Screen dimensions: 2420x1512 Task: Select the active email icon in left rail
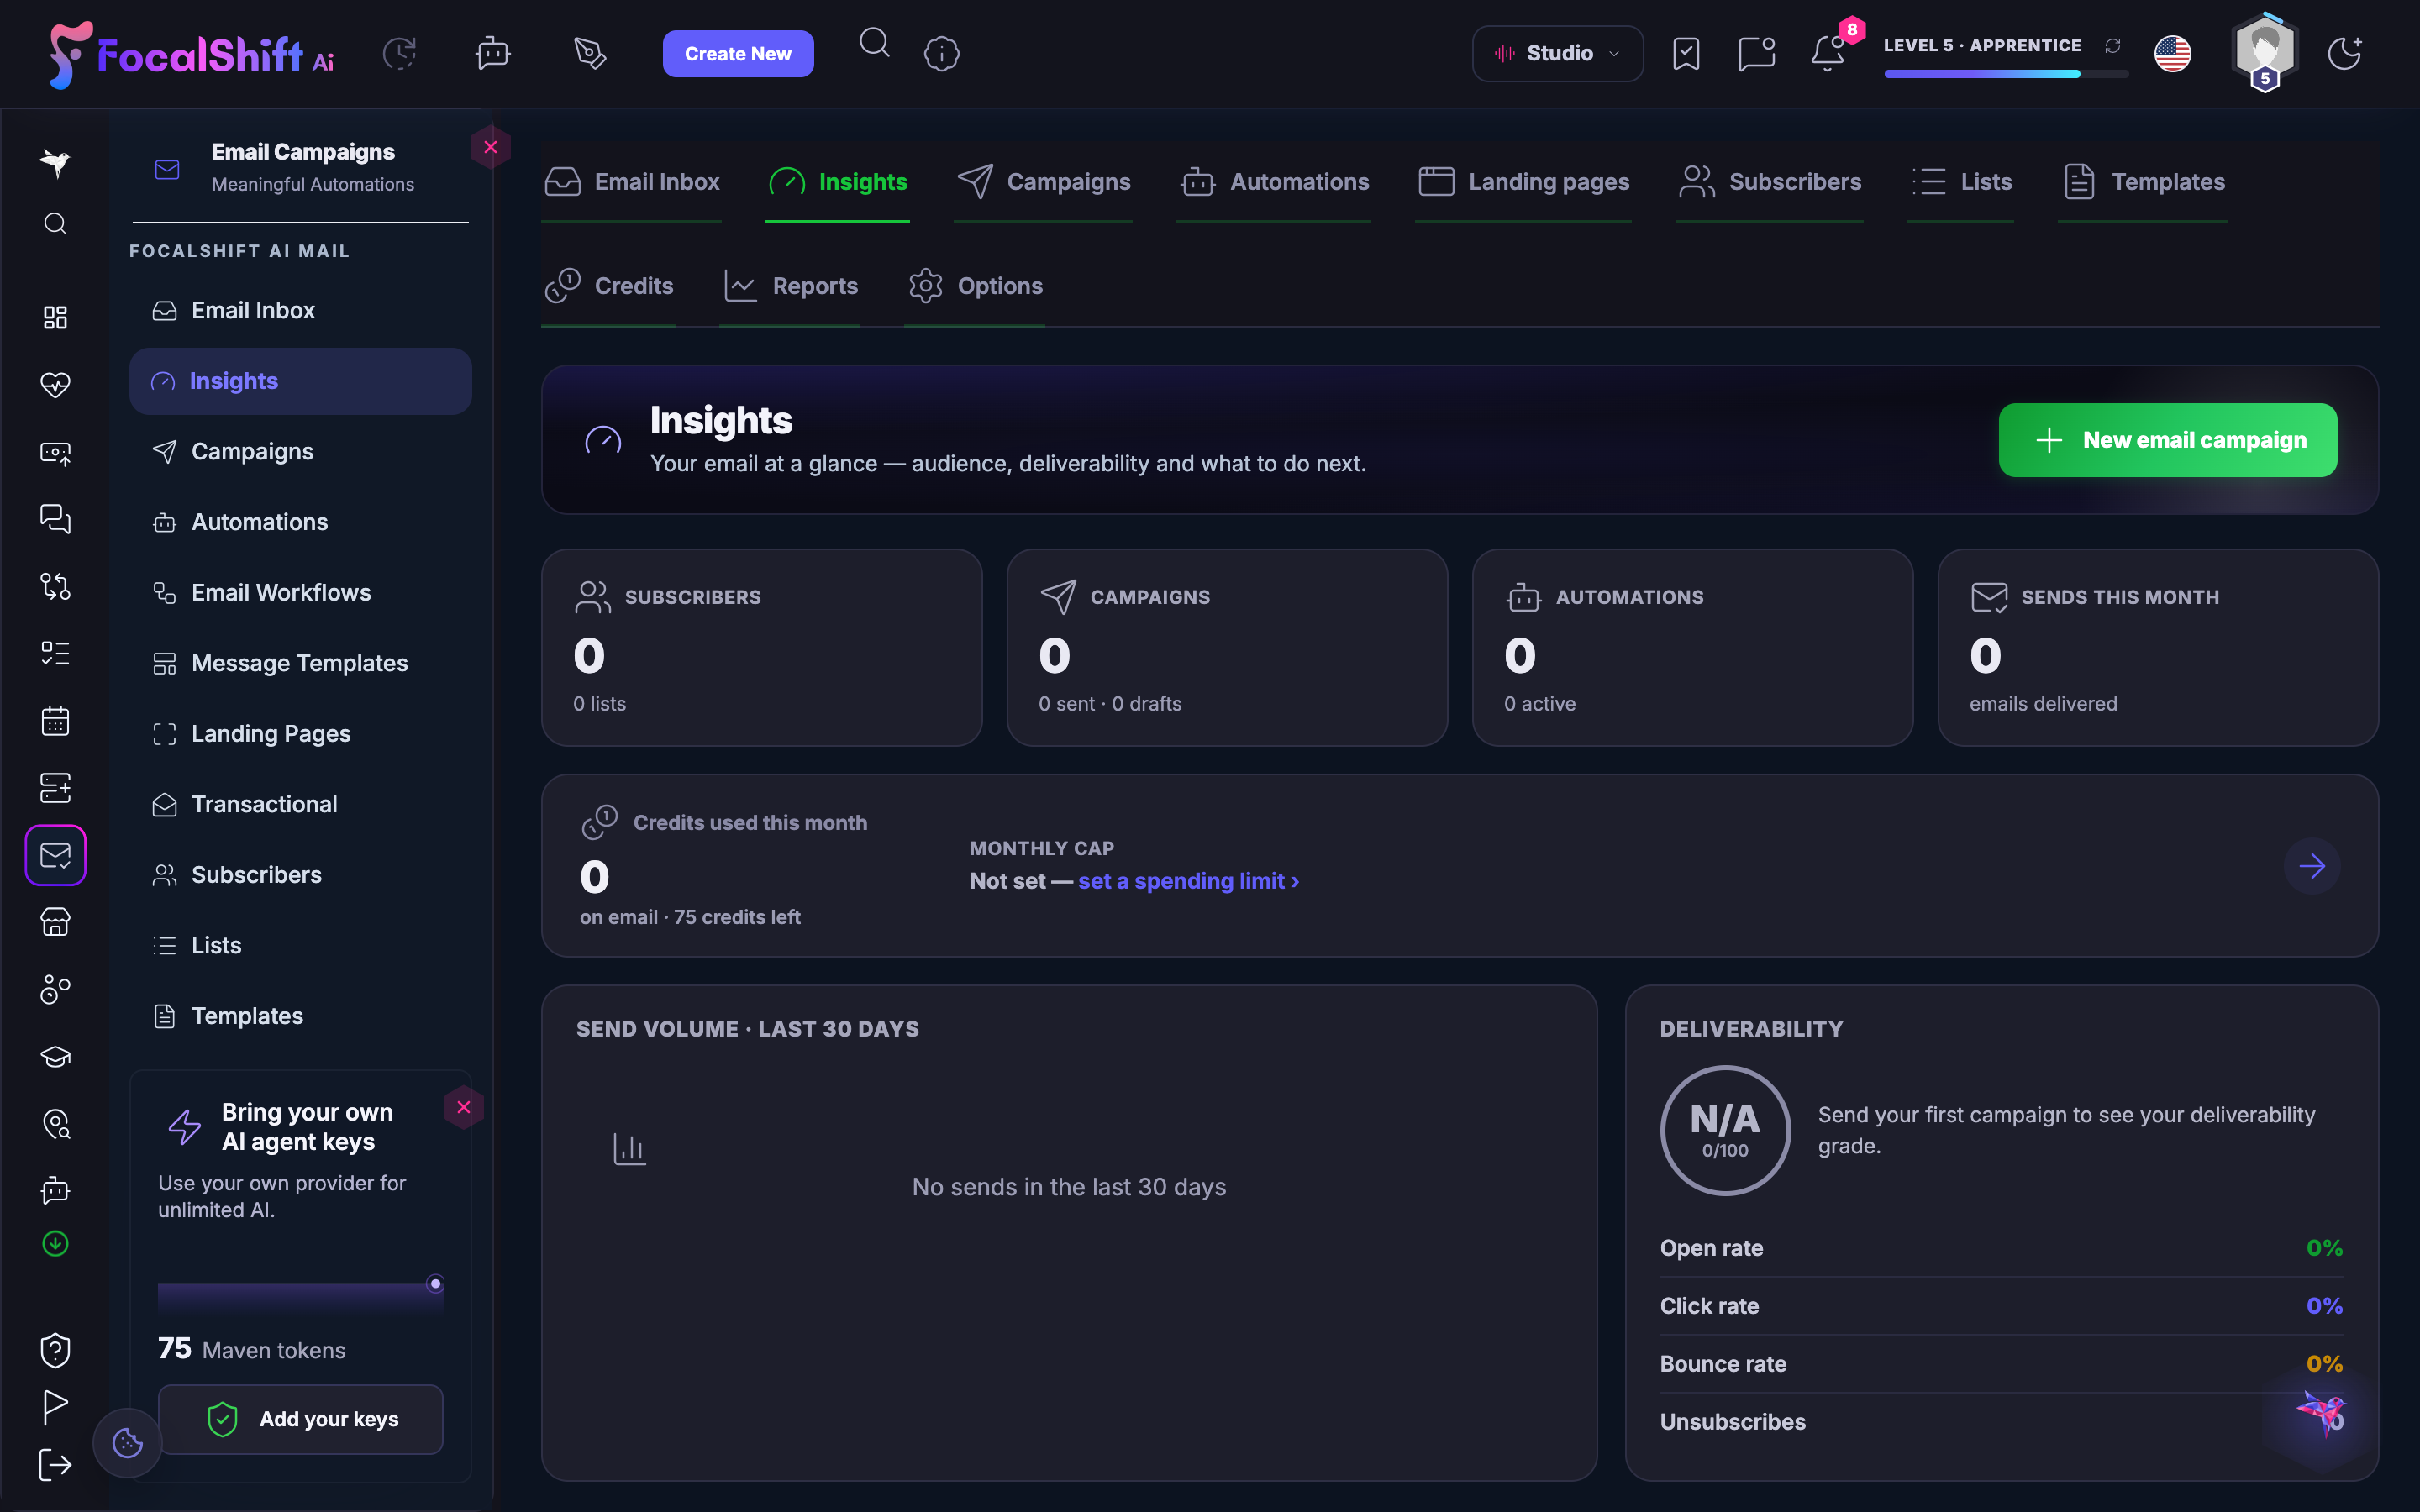click(x=55, y=855)
